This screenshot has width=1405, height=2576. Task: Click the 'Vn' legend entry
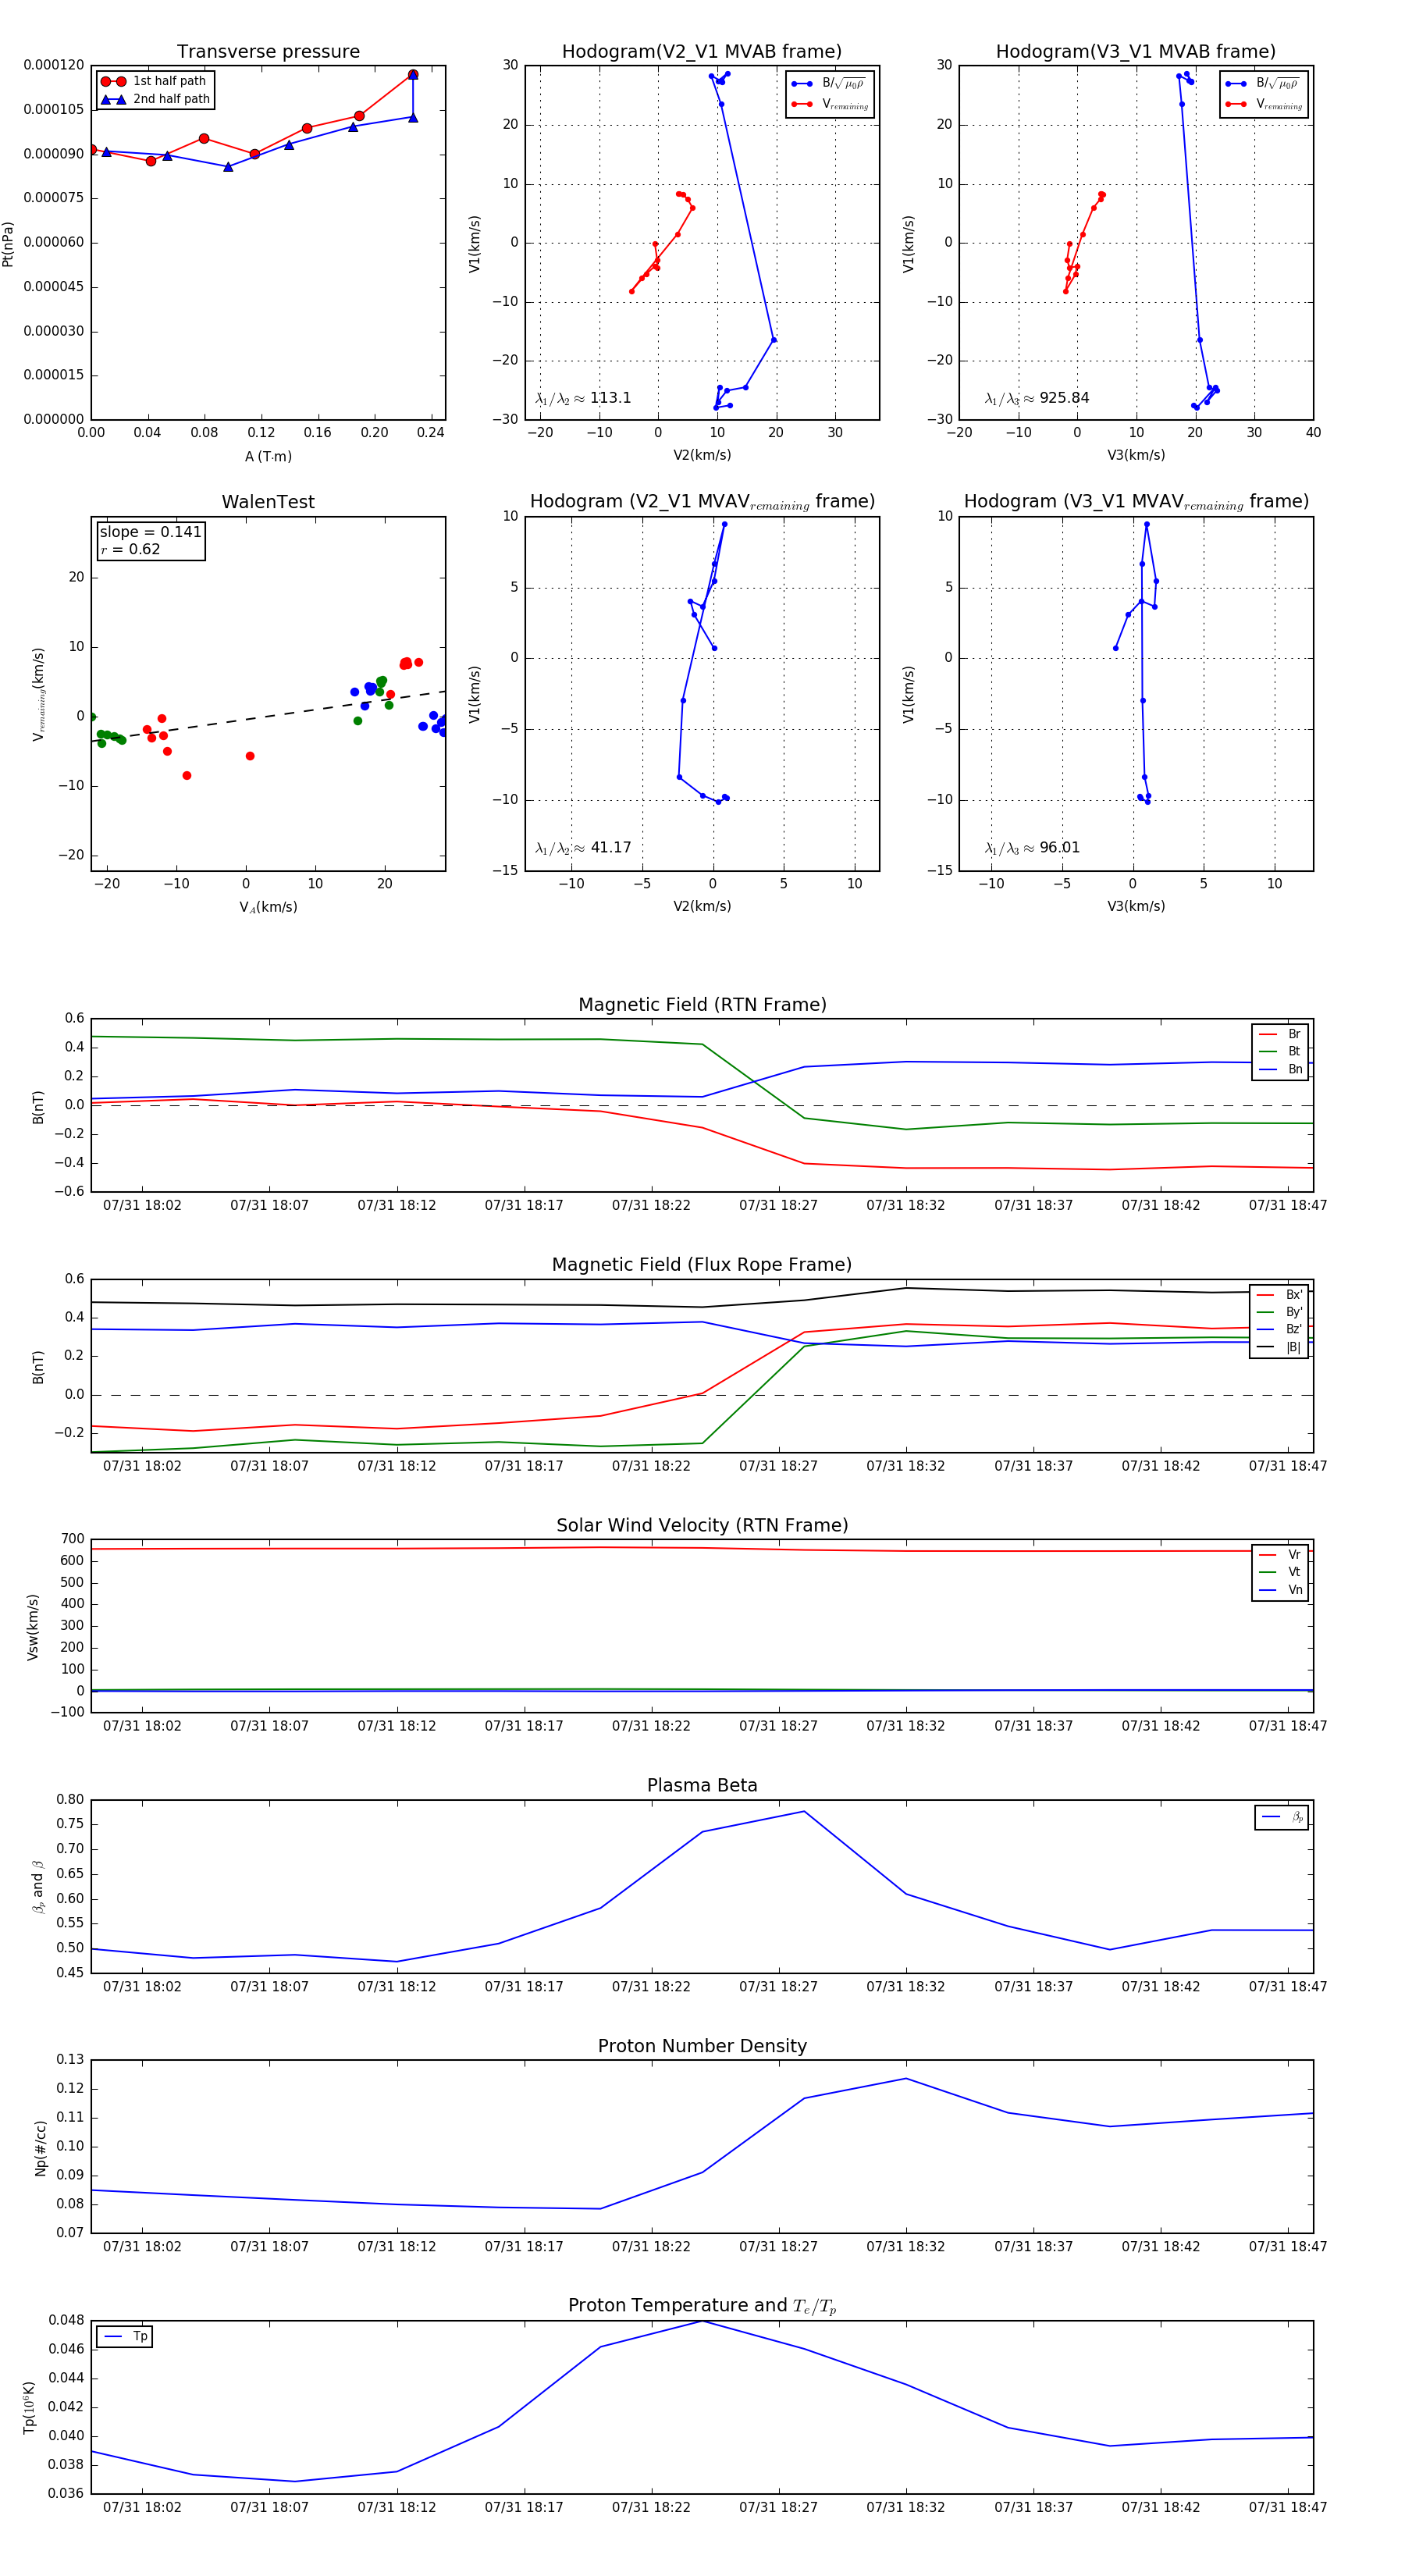pos(1280,1590)
